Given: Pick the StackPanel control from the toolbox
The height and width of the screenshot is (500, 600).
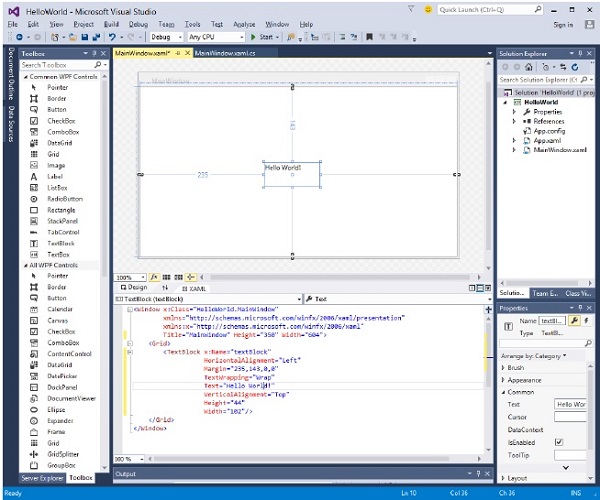Looking at the screenshot, I should 60,220.
